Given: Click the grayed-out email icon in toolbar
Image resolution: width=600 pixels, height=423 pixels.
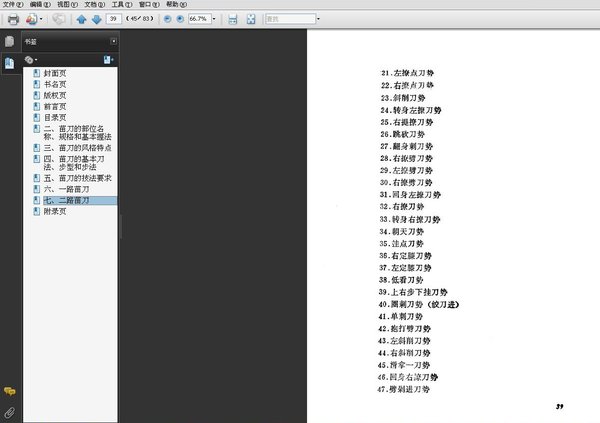Looking at the screenshot, I should (x=59, y=19).
